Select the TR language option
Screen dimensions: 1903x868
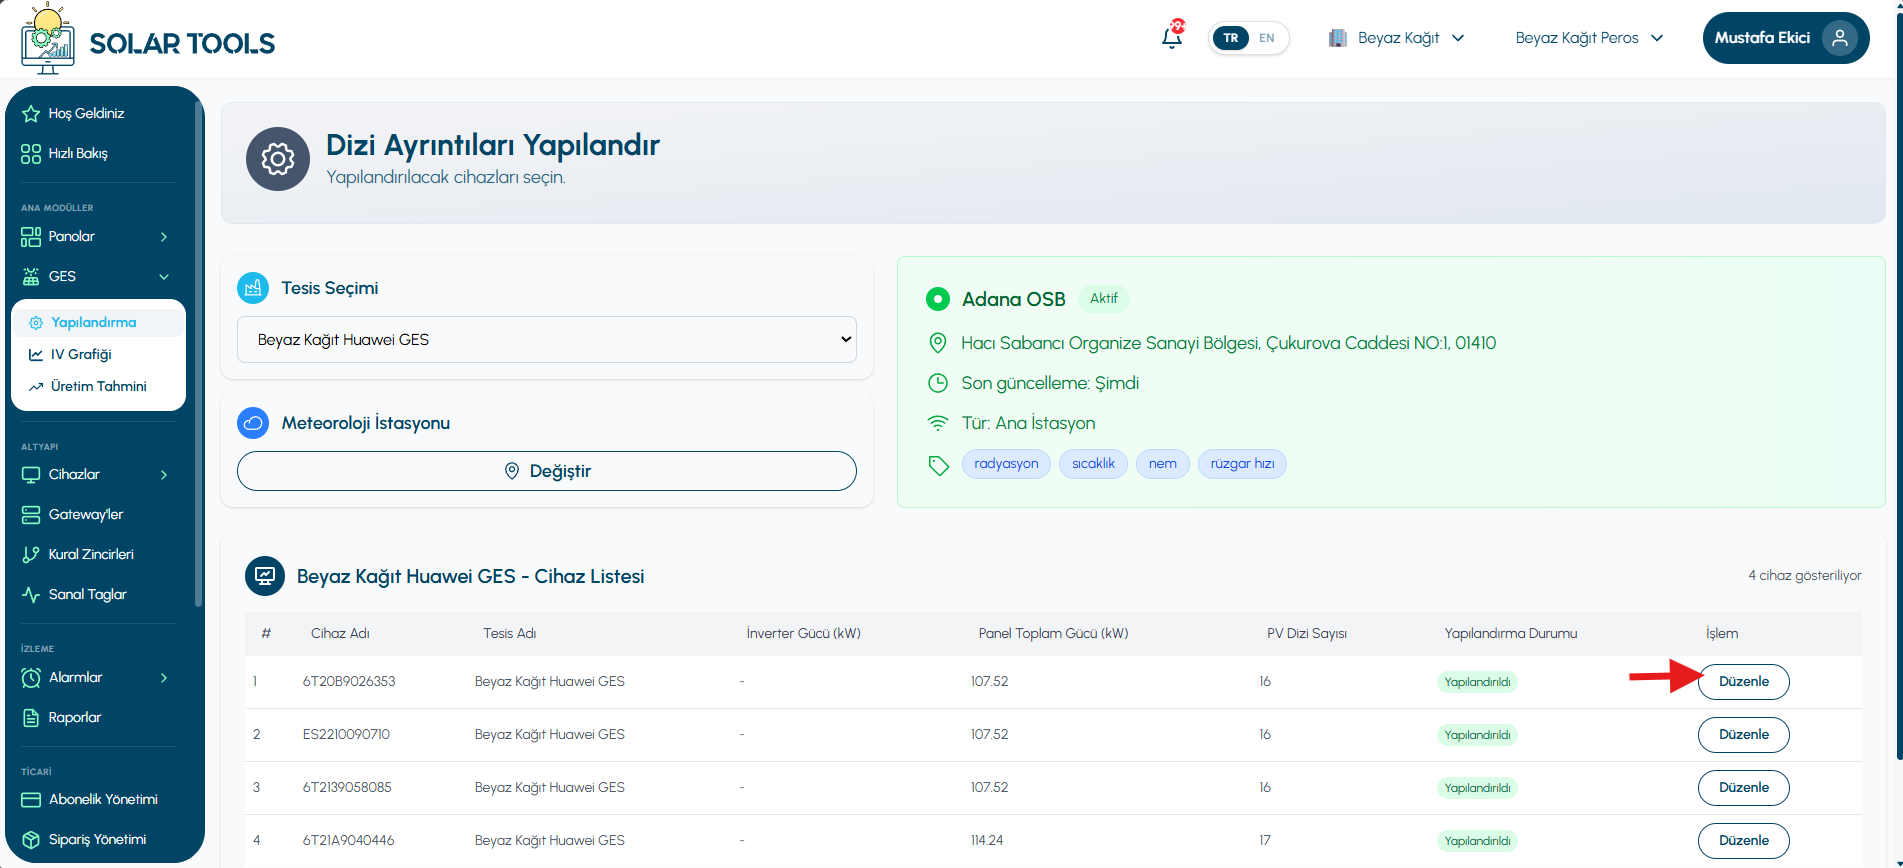click(x=1231, y=38)
